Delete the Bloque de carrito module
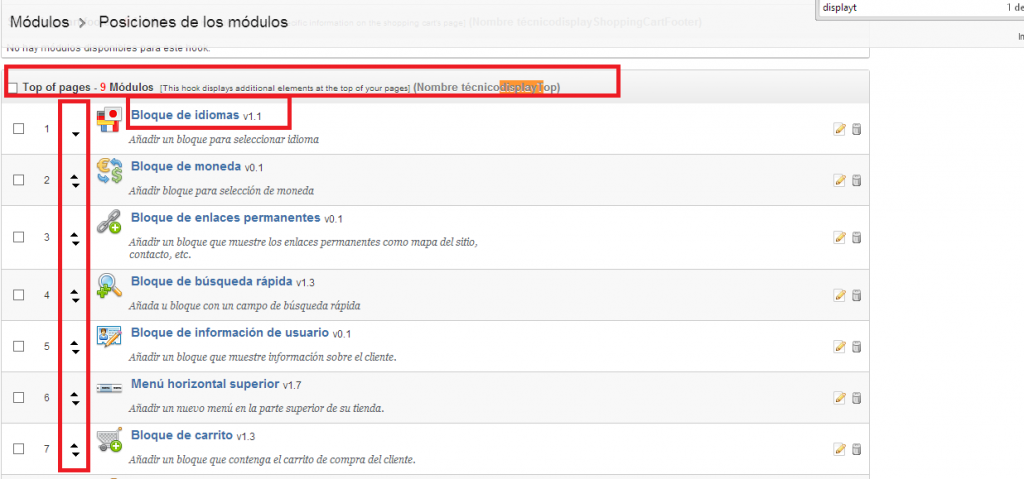Screen dimensions: 1024x479 pos(857,449)
